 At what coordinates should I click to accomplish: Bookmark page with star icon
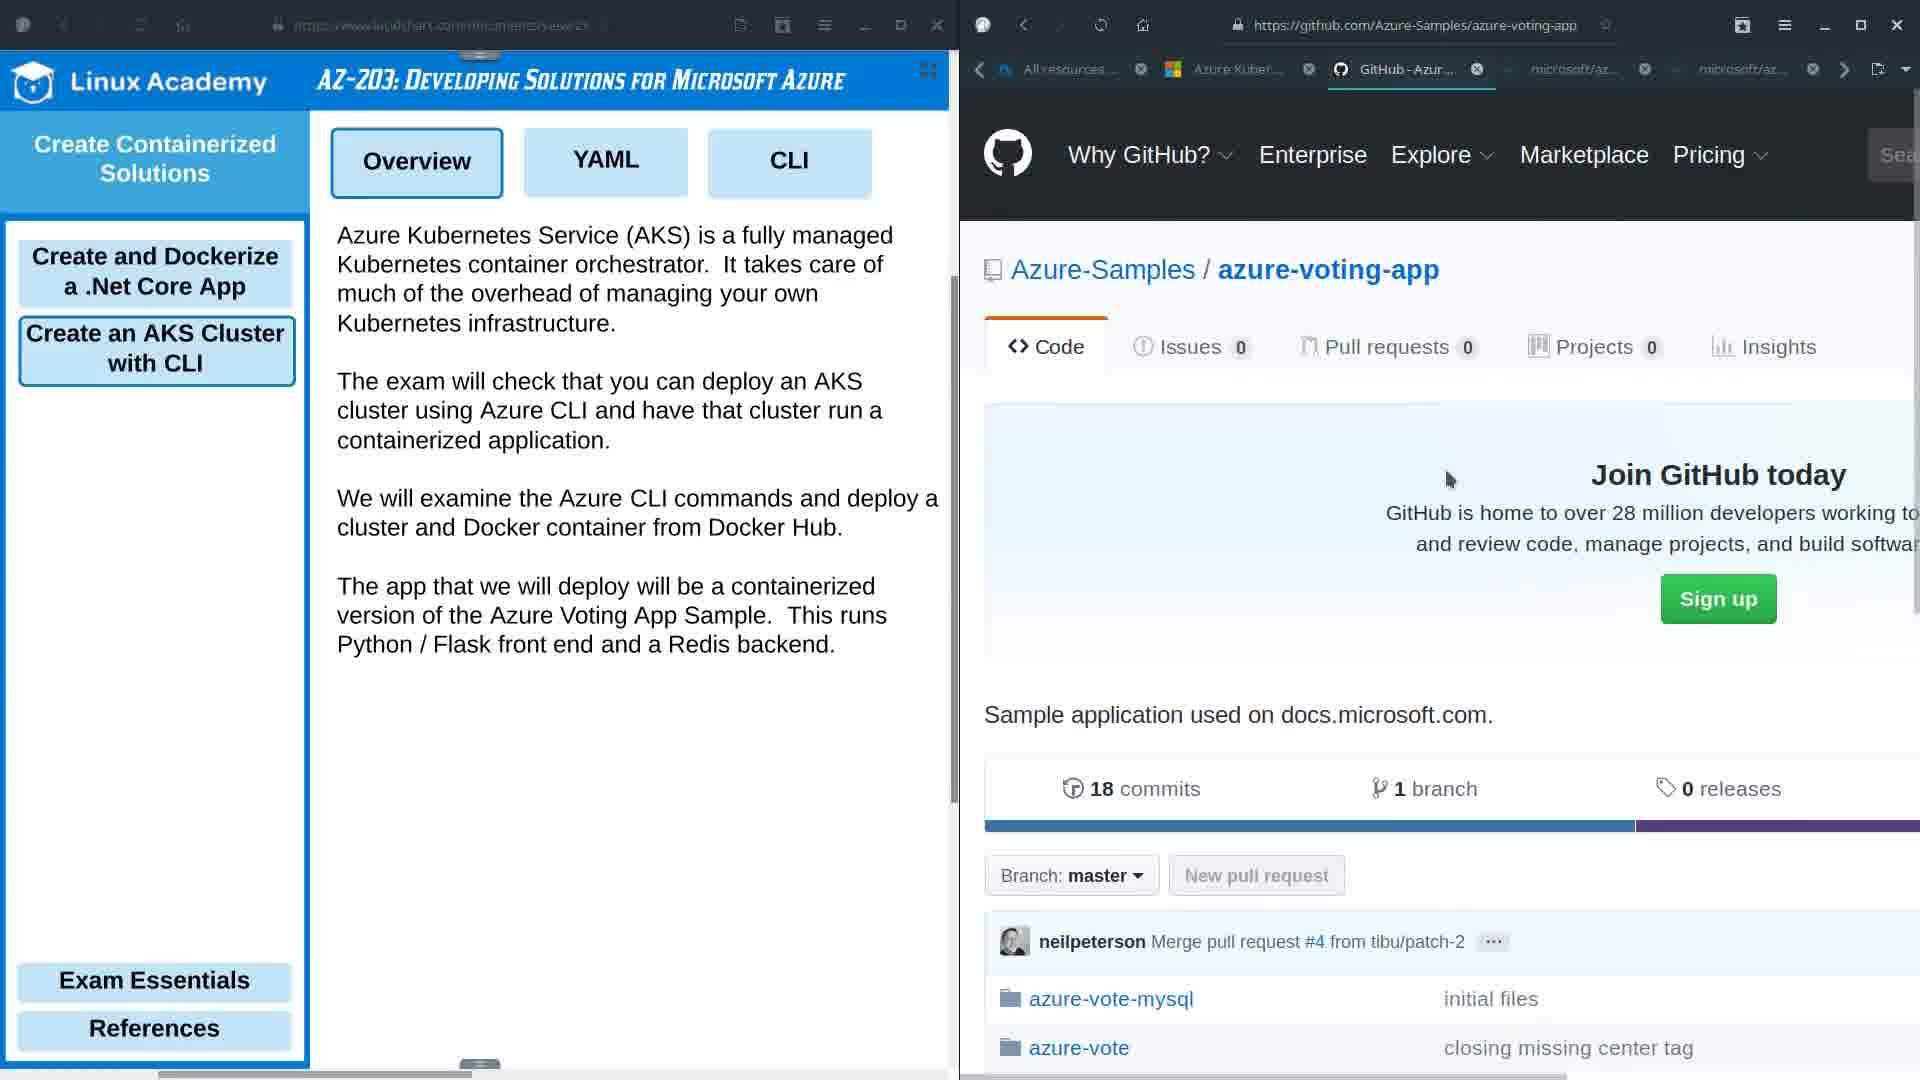1605,25
